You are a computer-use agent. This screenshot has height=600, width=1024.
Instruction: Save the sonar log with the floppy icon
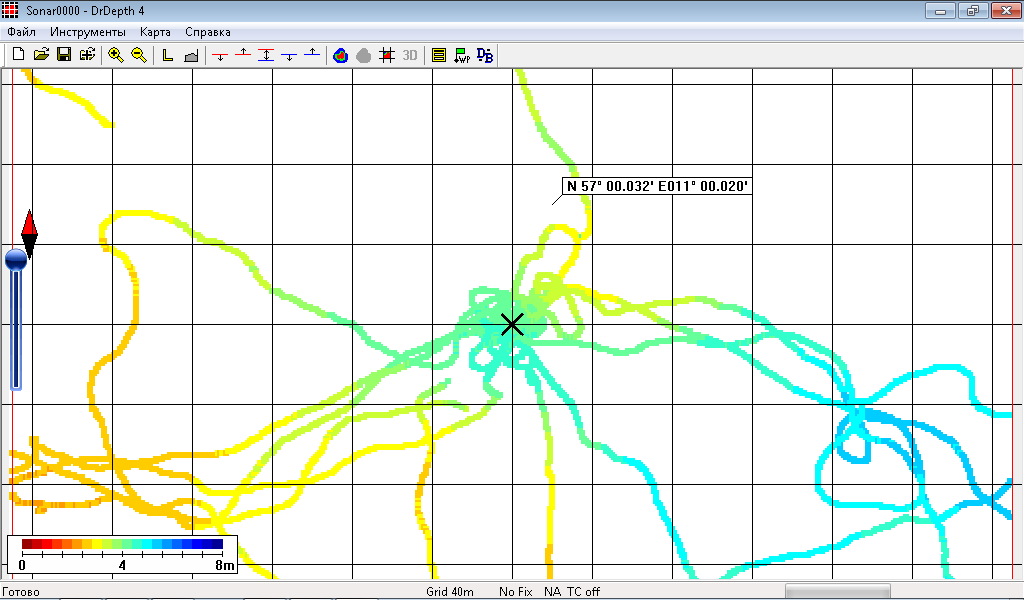(x=64, y=55)
